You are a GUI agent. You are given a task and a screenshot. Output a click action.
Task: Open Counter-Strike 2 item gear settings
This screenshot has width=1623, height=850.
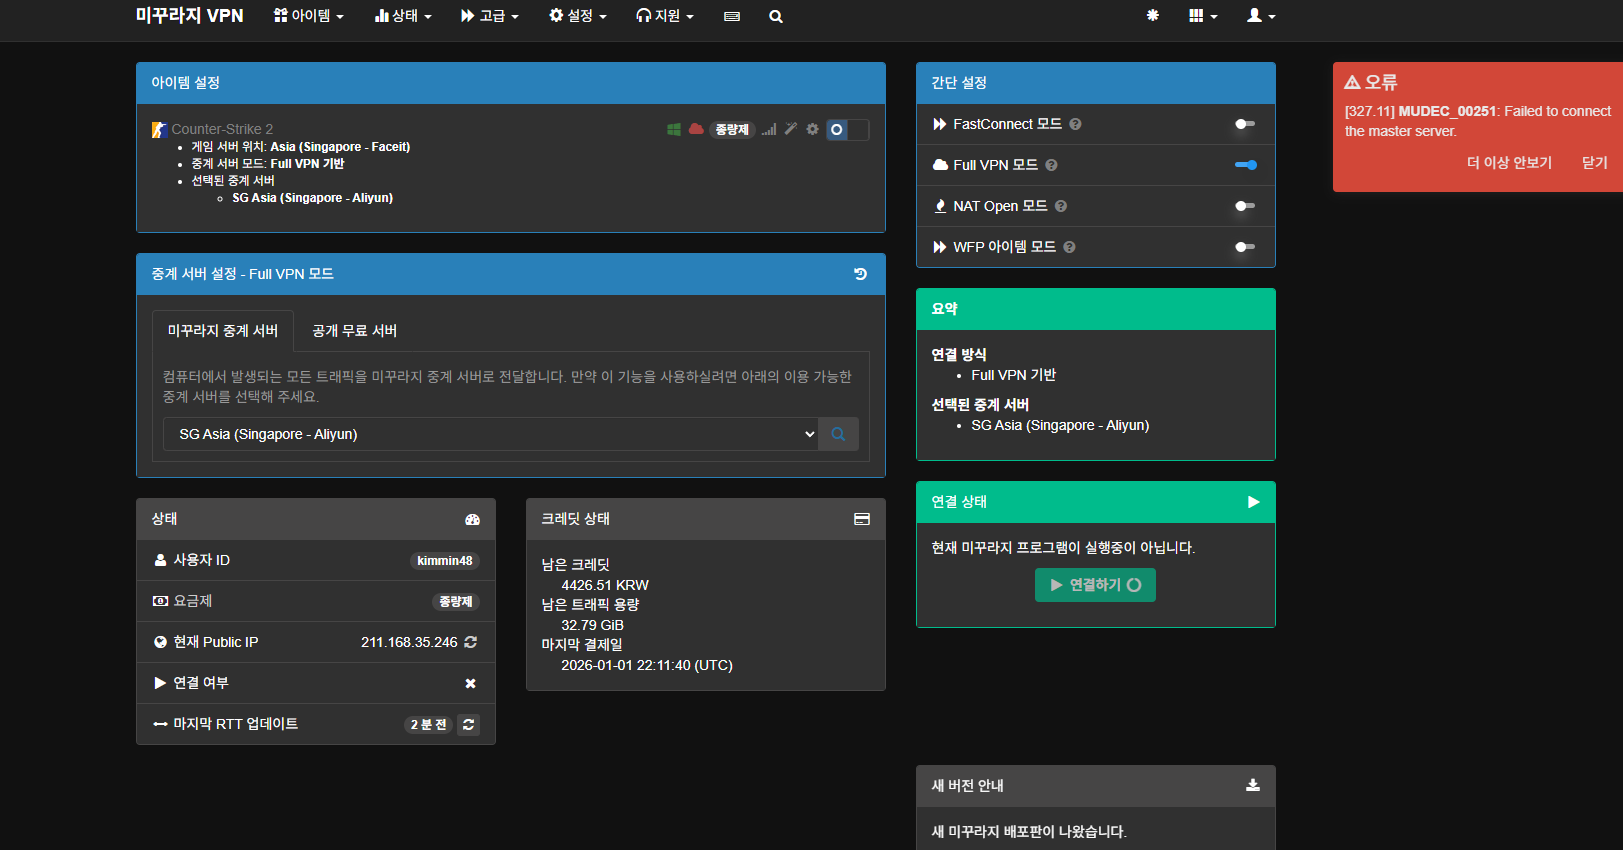pyautogui.click(x=812, y=129)
